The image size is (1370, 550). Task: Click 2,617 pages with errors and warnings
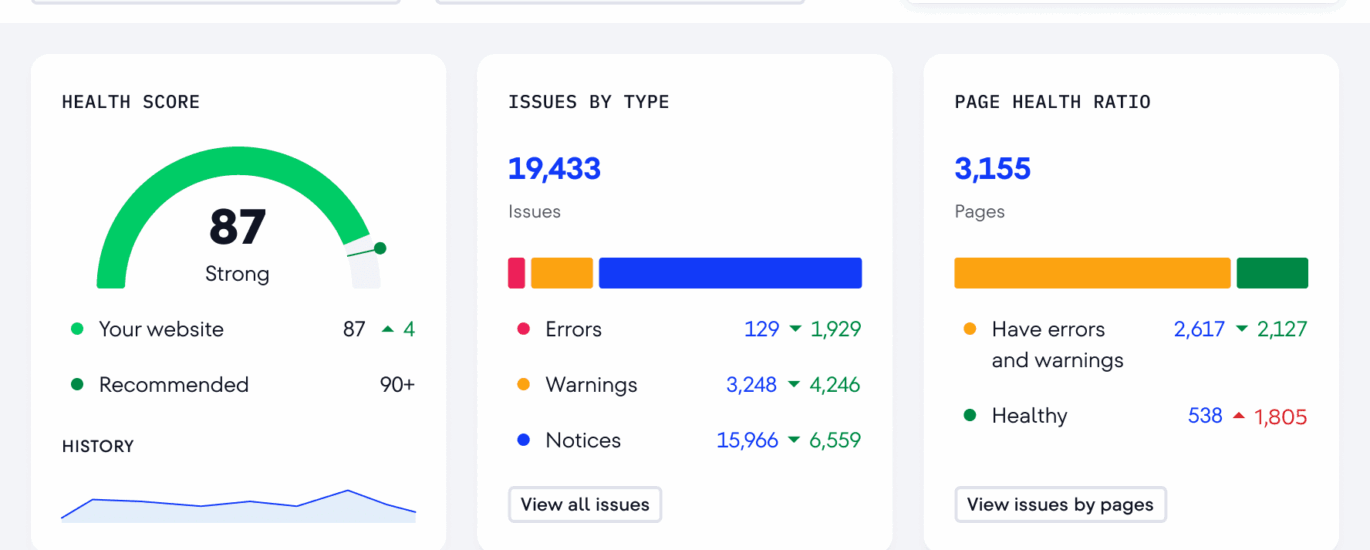click(1199, 329)
